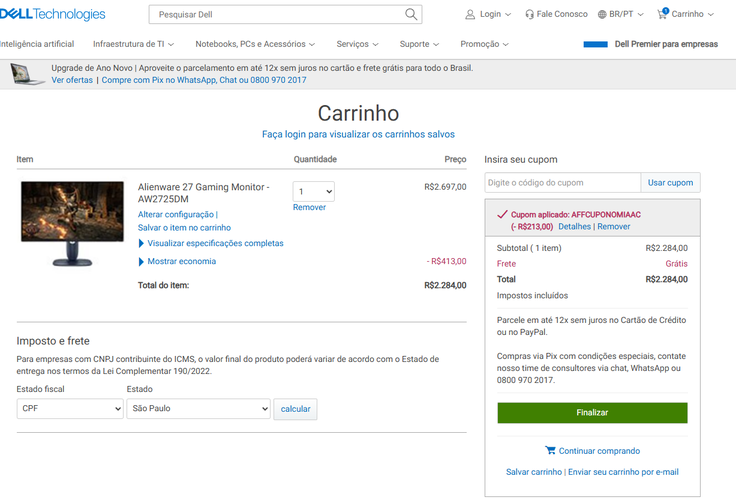The image size is (736, 500).
Task: Click the Dell Technologies logo
Action: tap(53, 14)
